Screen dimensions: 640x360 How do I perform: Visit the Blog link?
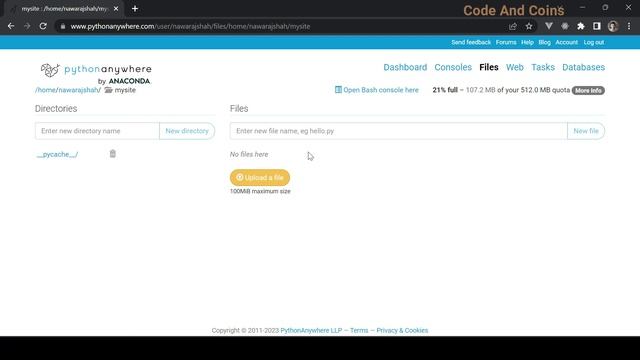click(544, 42)
